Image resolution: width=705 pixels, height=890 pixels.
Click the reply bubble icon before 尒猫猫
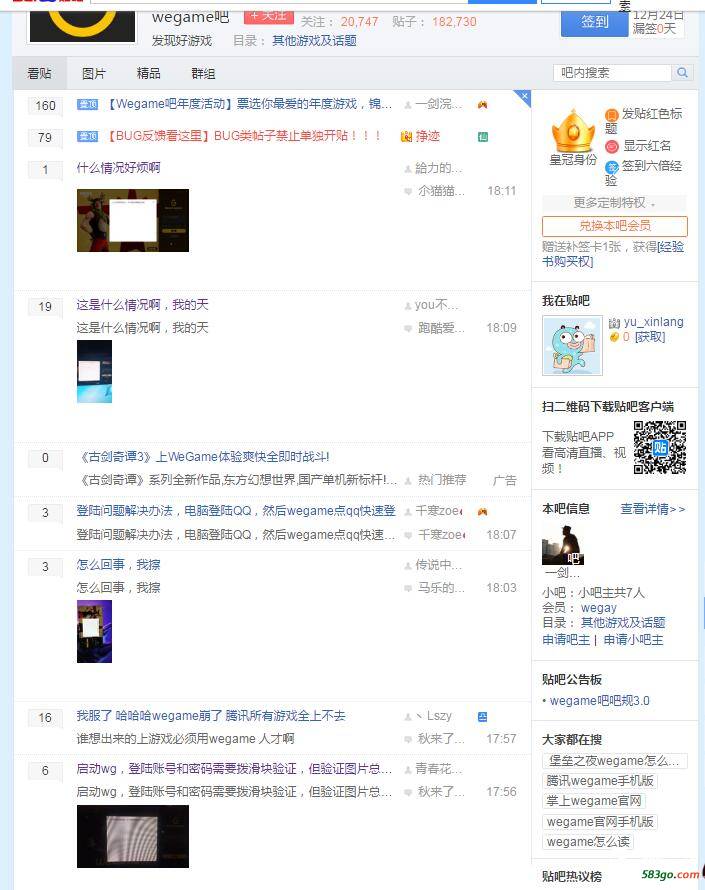[408, 191]
